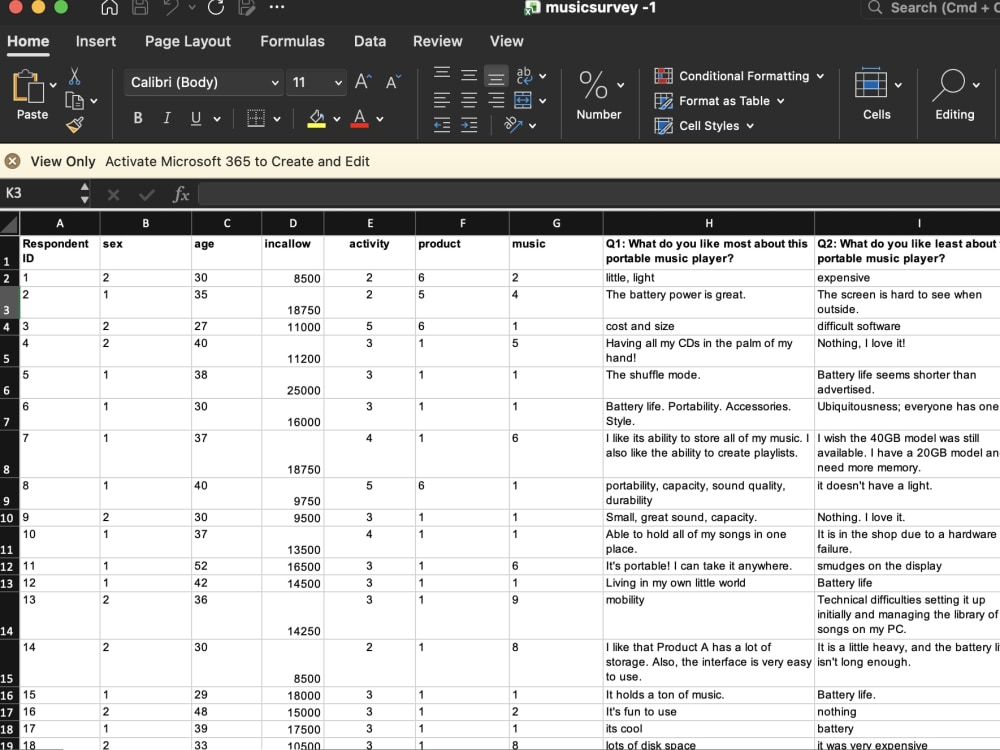
Task: Expand Conditional Formatting menu arrow
Action: [820, 76]
